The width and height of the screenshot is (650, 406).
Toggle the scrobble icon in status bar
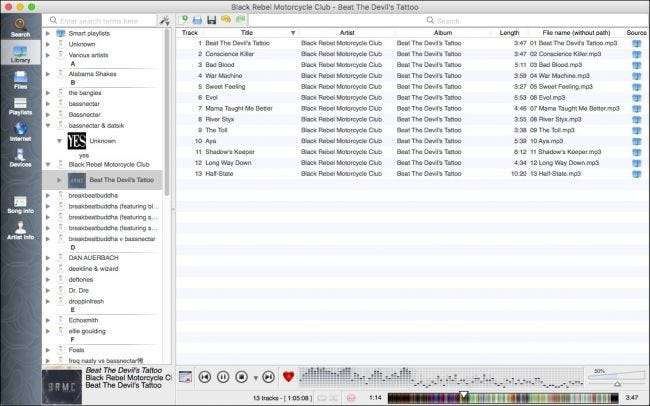(351, 398)
